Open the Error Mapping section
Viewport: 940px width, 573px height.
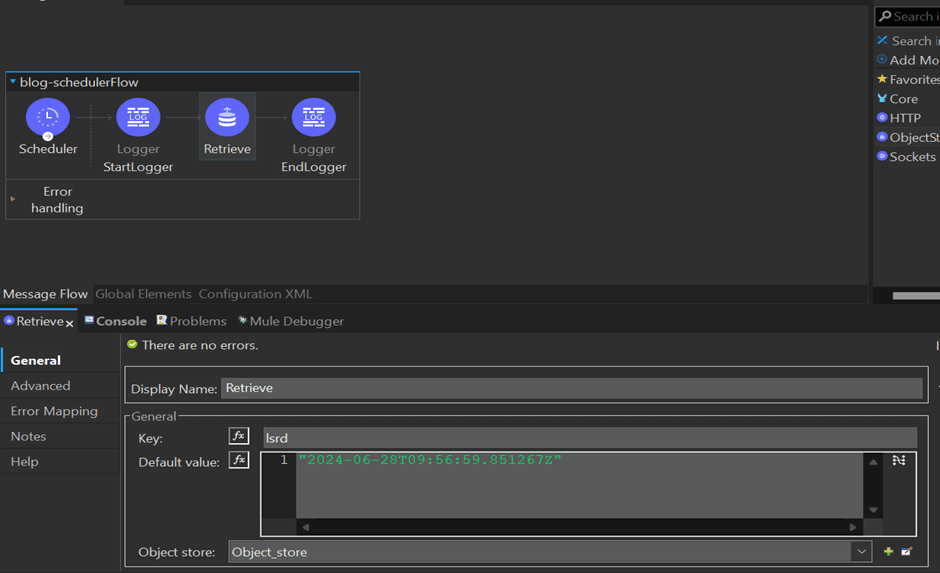(x=54, y=411)
